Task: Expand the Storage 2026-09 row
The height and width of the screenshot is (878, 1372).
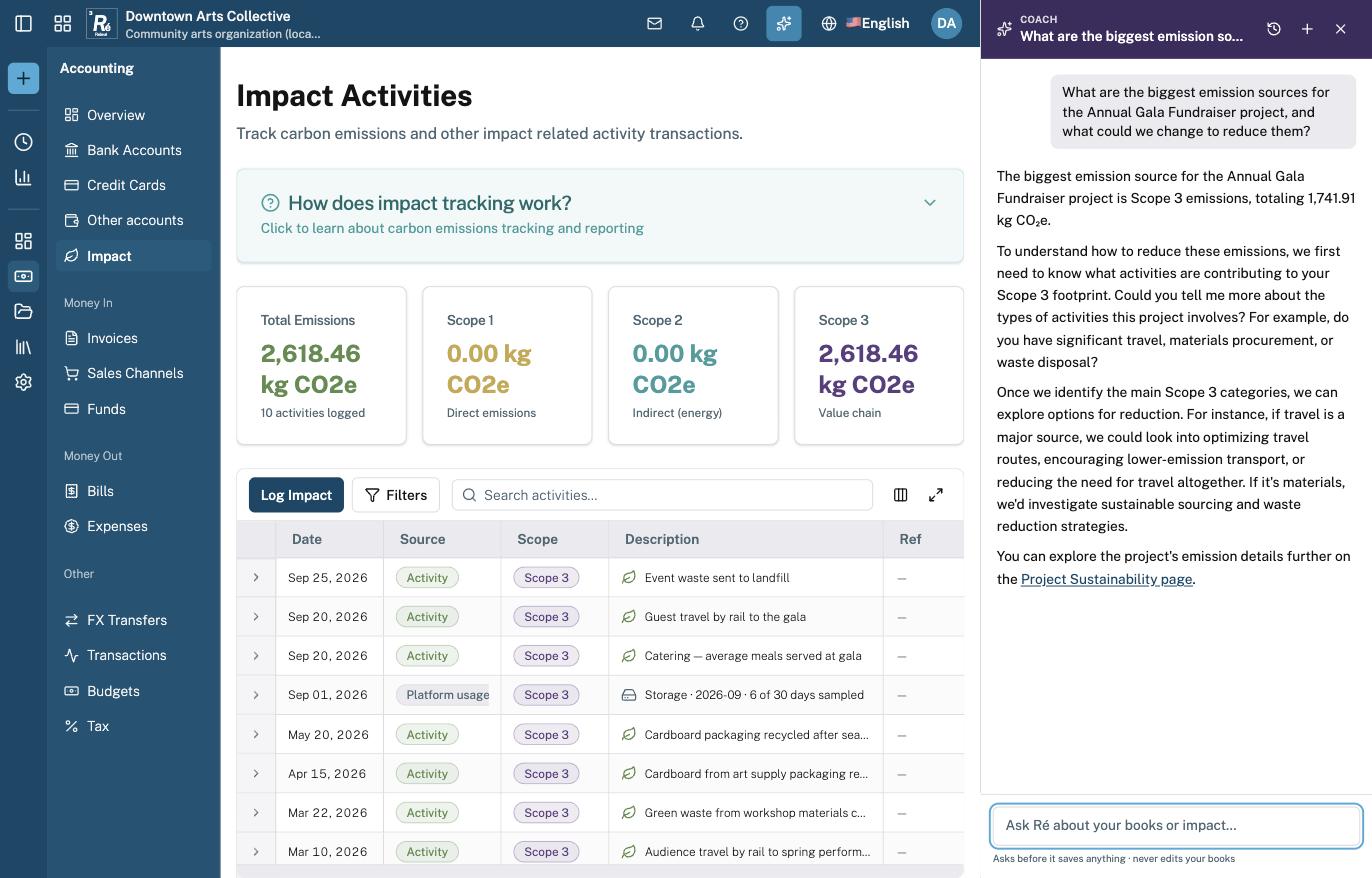Action: click(256, 695)
